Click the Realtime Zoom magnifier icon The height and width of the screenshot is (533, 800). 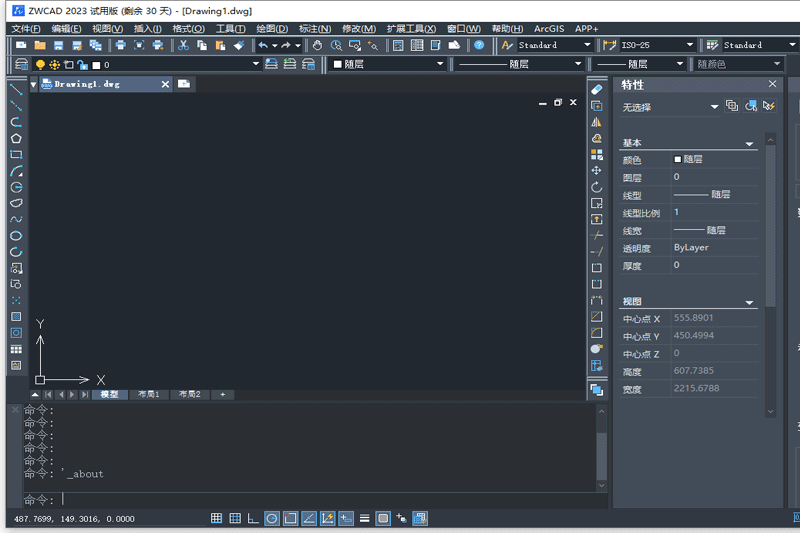(336, 45)
